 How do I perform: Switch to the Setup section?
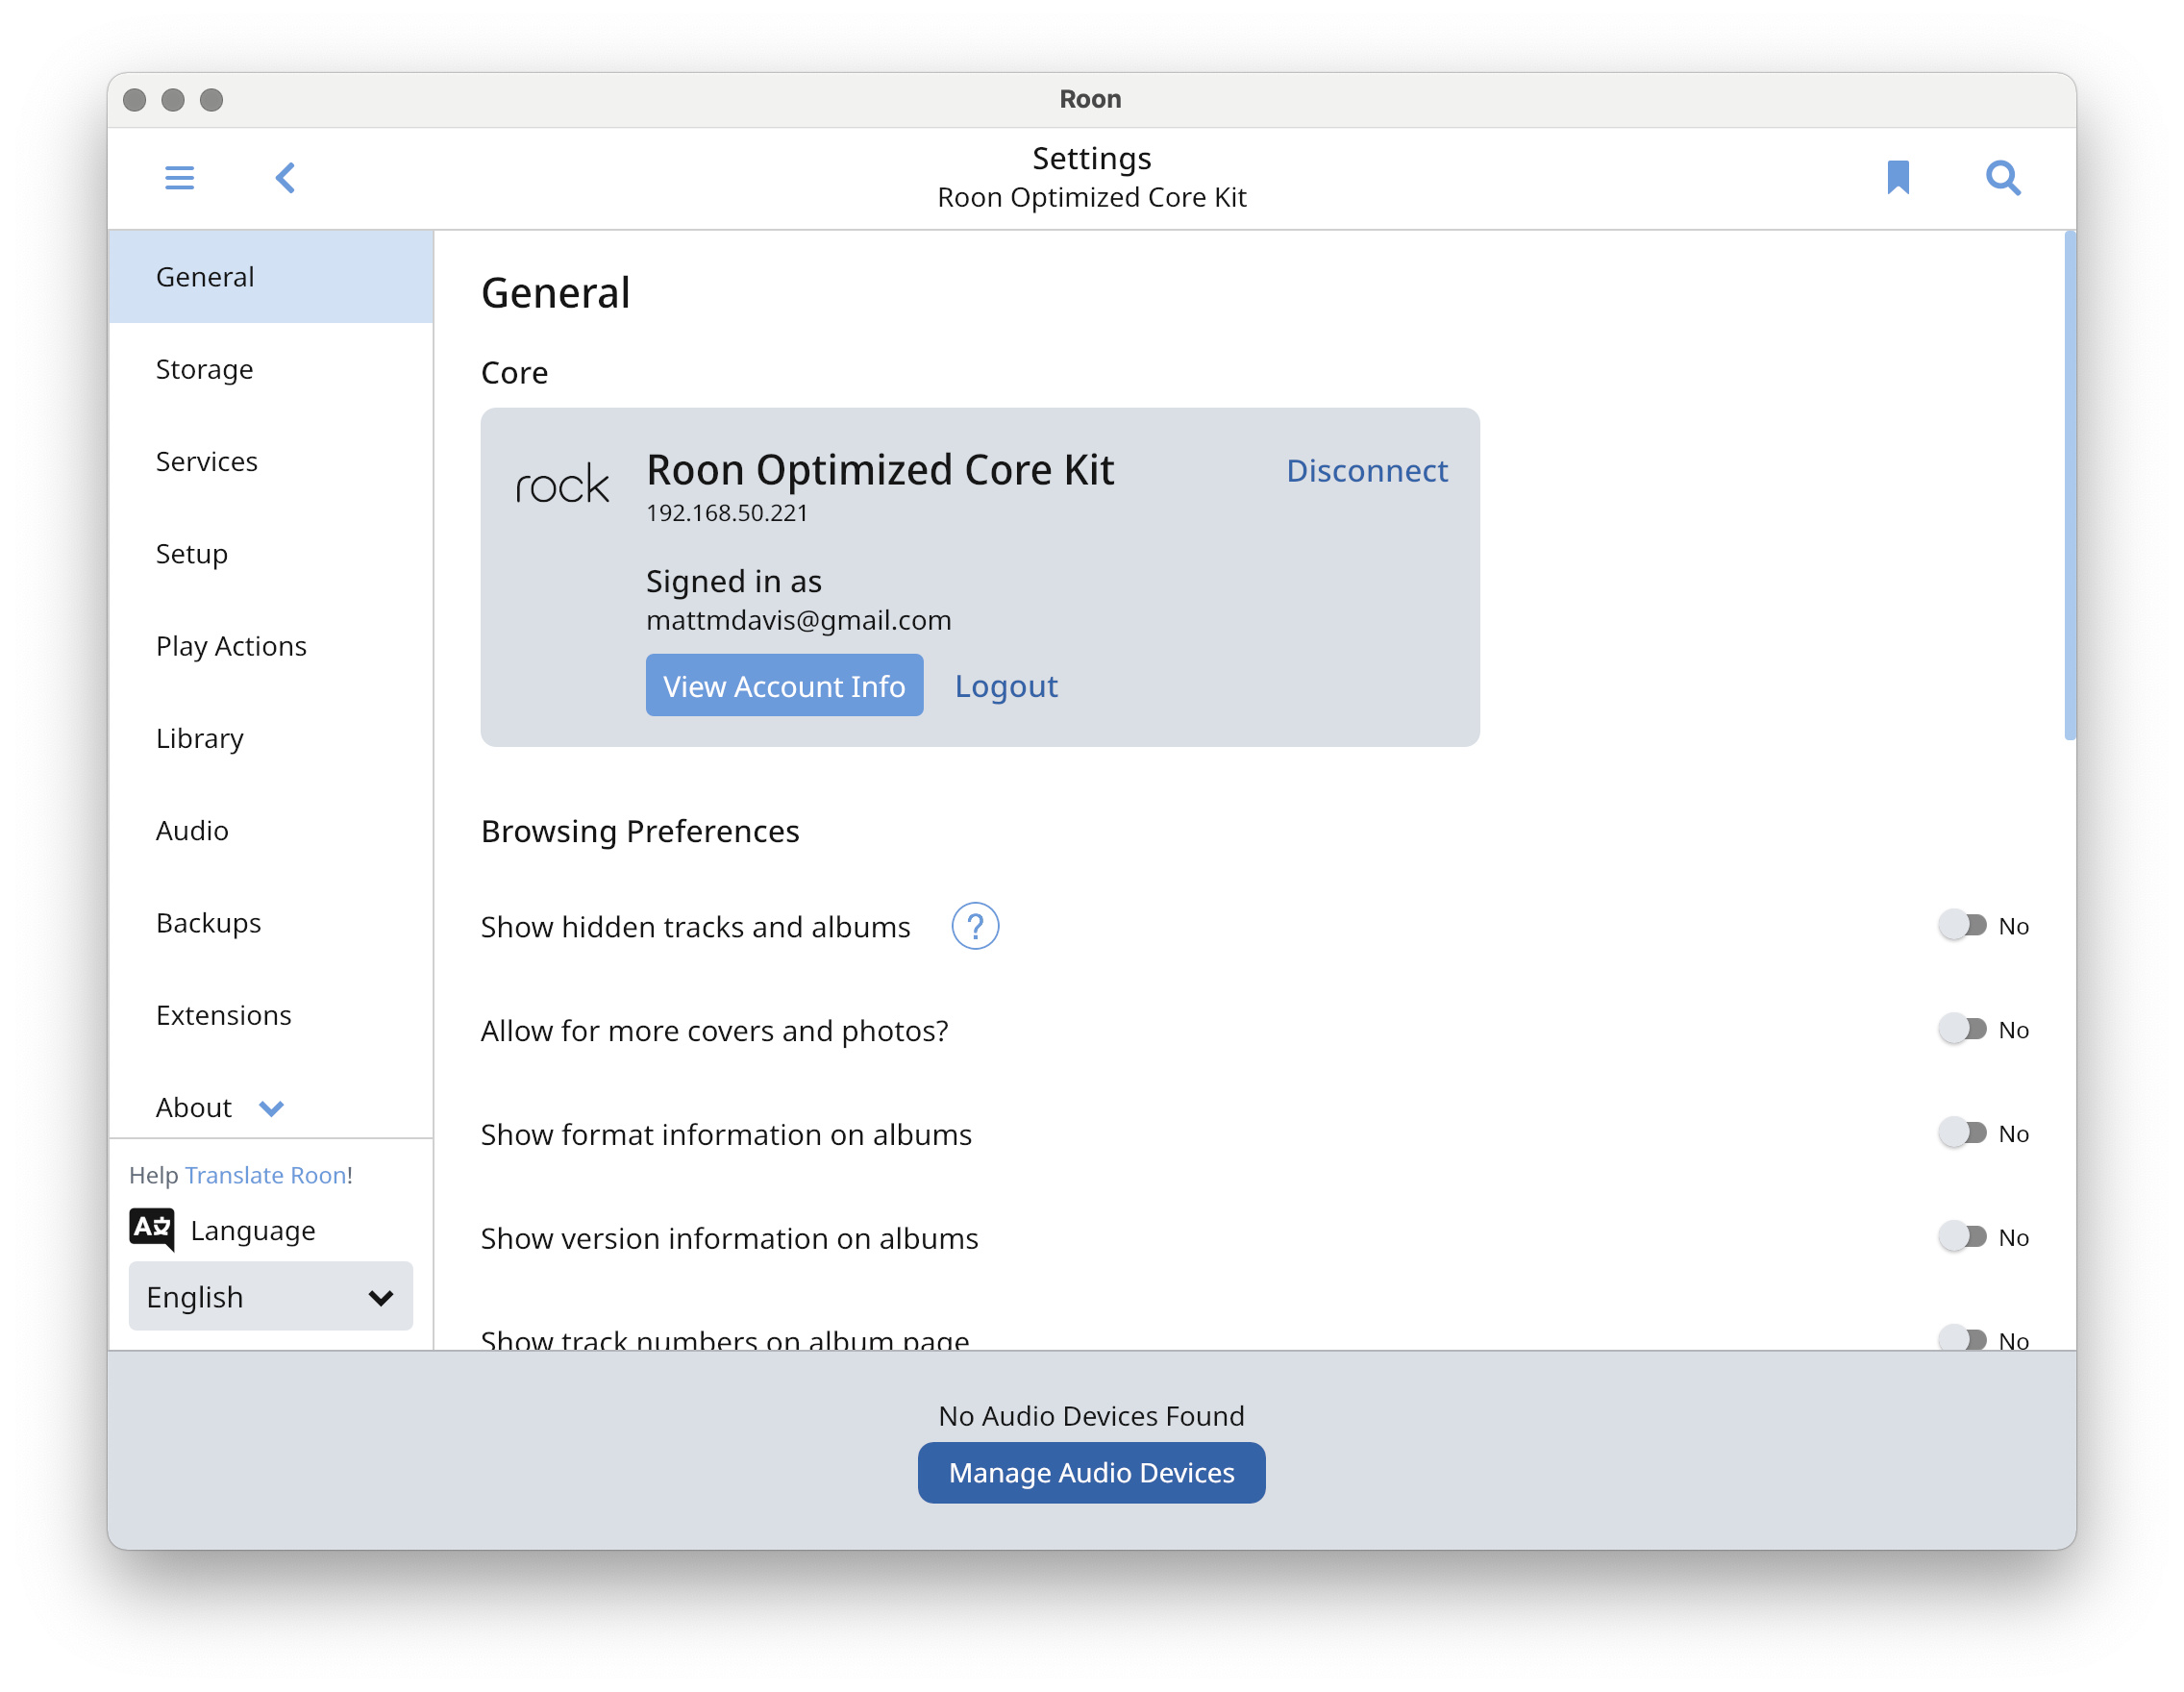(x=271, y=554)
